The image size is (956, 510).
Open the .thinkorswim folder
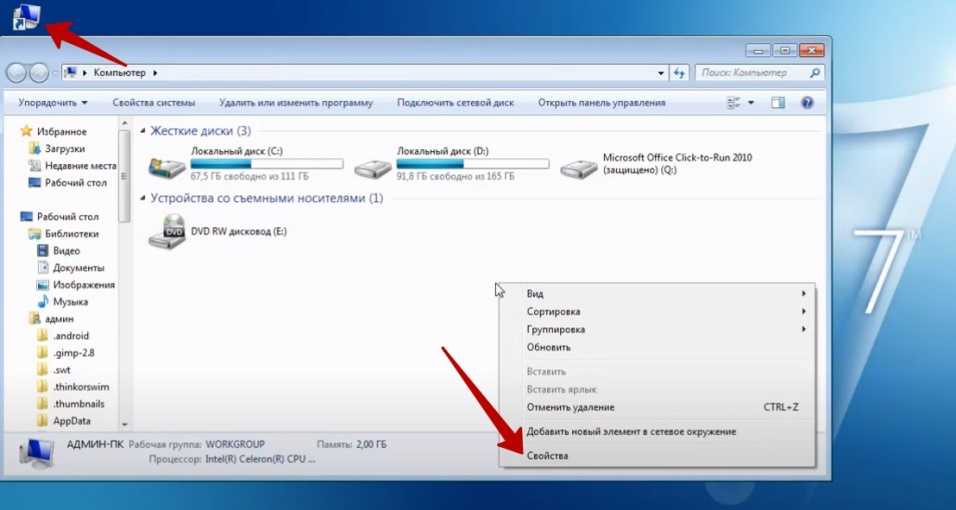[80, 387]
